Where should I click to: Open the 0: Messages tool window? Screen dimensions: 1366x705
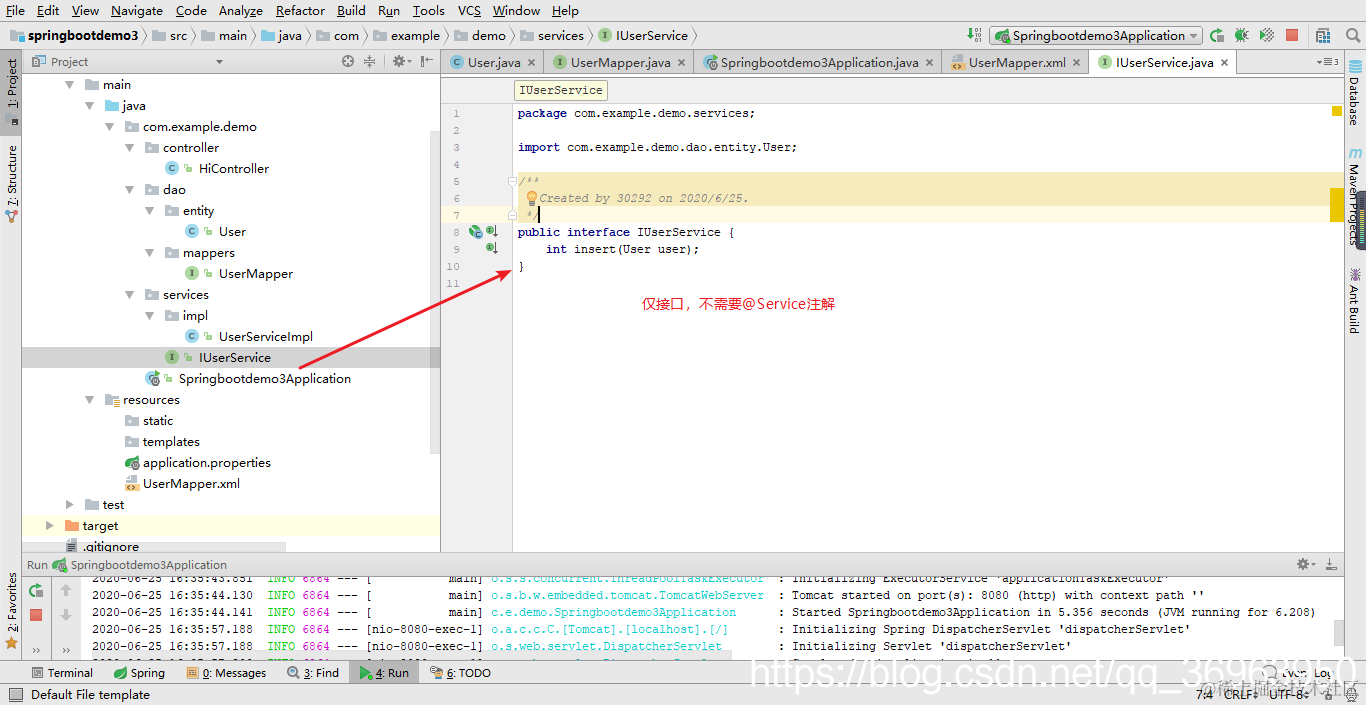(x=227, y=673)
